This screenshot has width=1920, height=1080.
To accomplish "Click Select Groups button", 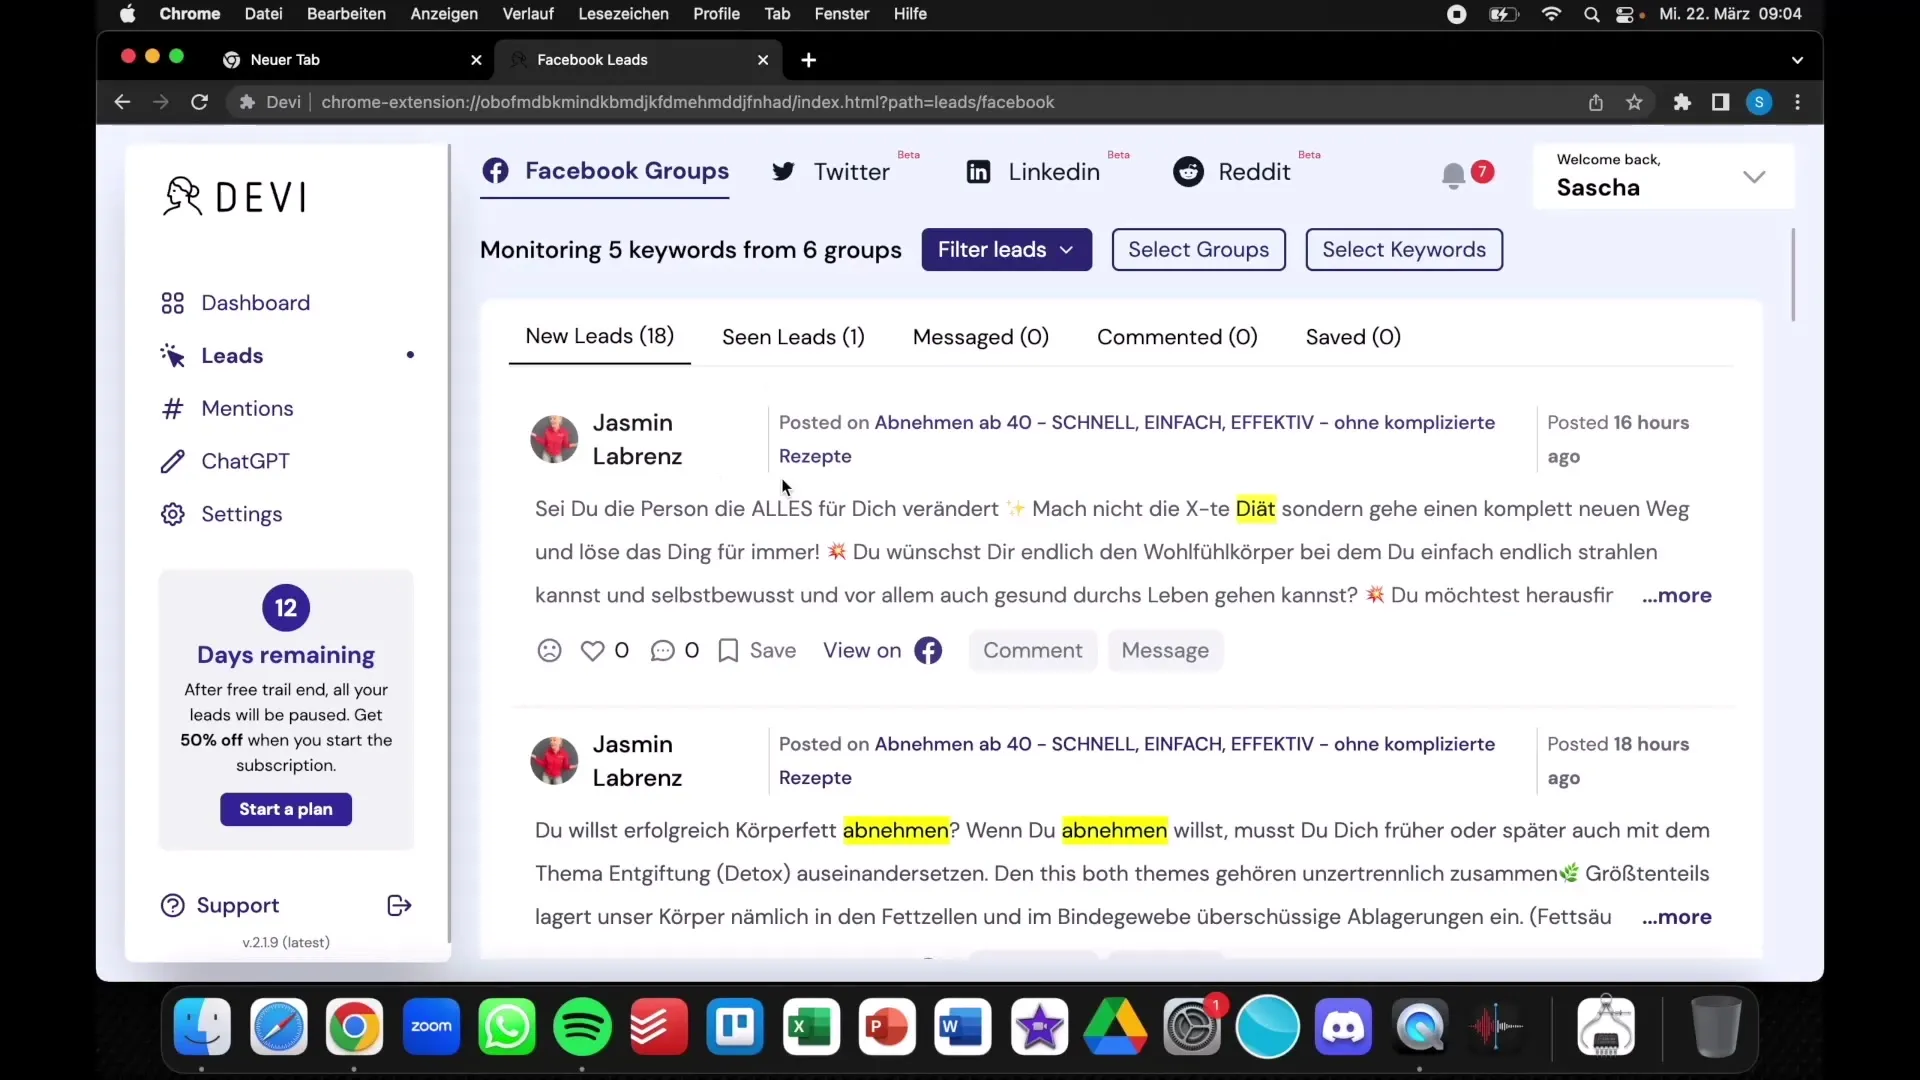I will 1199,249.
